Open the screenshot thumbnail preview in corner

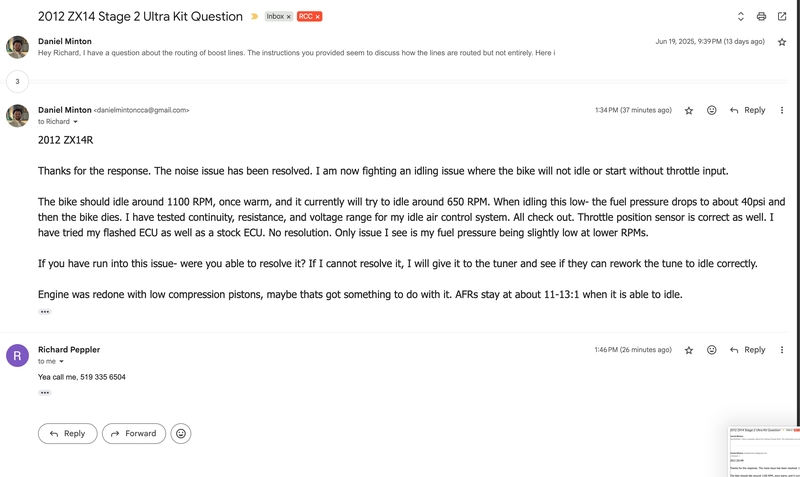(x=764, y=452)
